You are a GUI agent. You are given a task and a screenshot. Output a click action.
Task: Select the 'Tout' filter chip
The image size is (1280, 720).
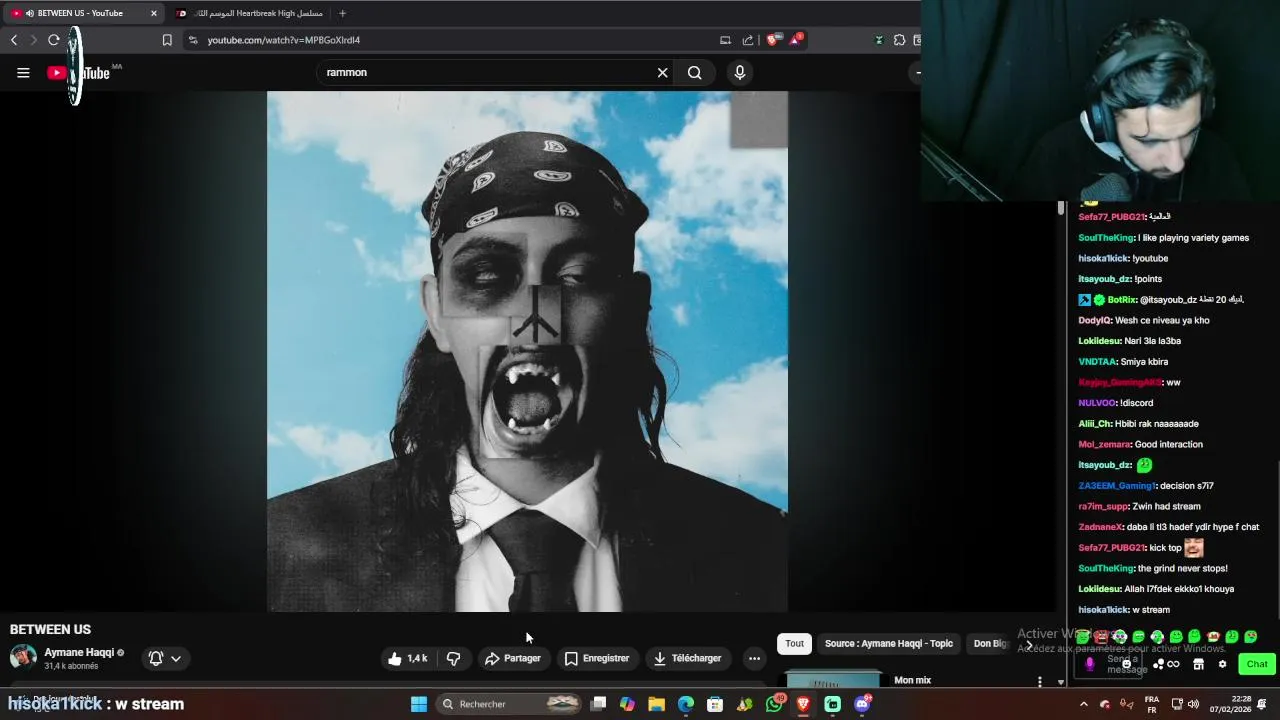[x=794, y=644]
